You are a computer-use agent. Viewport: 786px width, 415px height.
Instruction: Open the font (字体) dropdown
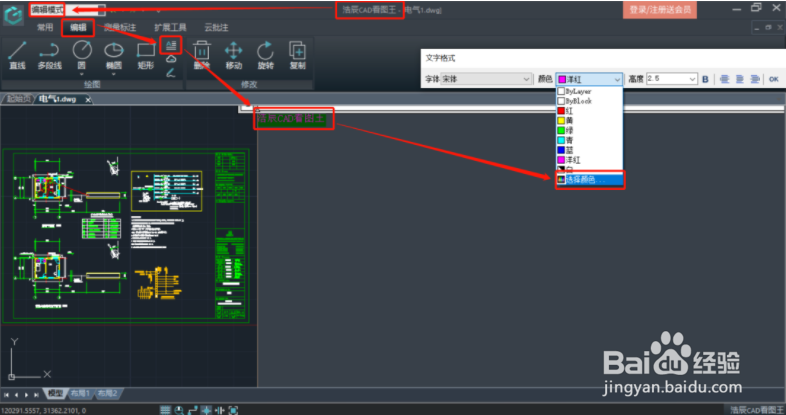[486, 79]
